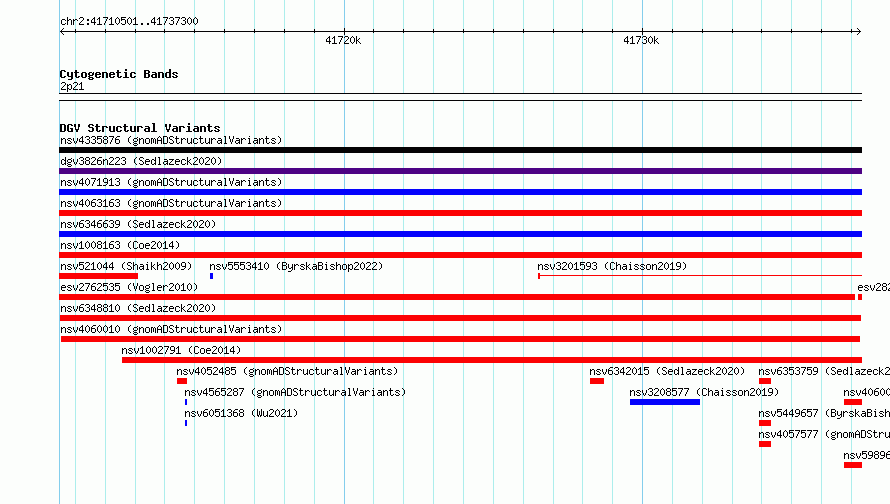Click the small red nsv6342015 bar
Viewport: 890px width, 504px height.
pyautogui.click(x=597, y=381)
